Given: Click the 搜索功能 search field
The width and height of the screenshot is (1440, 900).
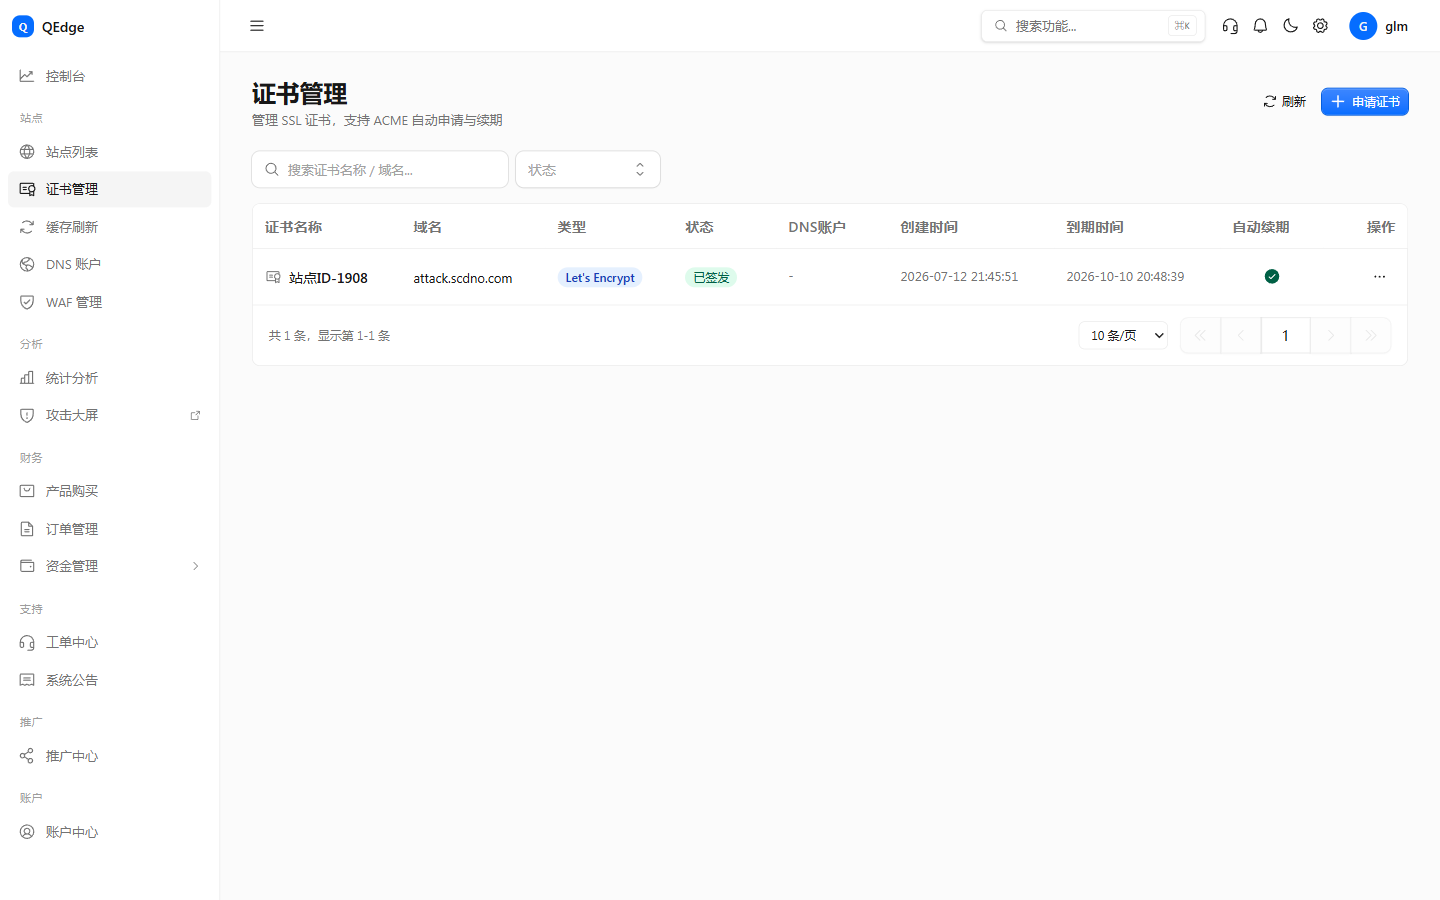Looking at the screenshot, I should pyautogui.click(x=1093, y=26).
